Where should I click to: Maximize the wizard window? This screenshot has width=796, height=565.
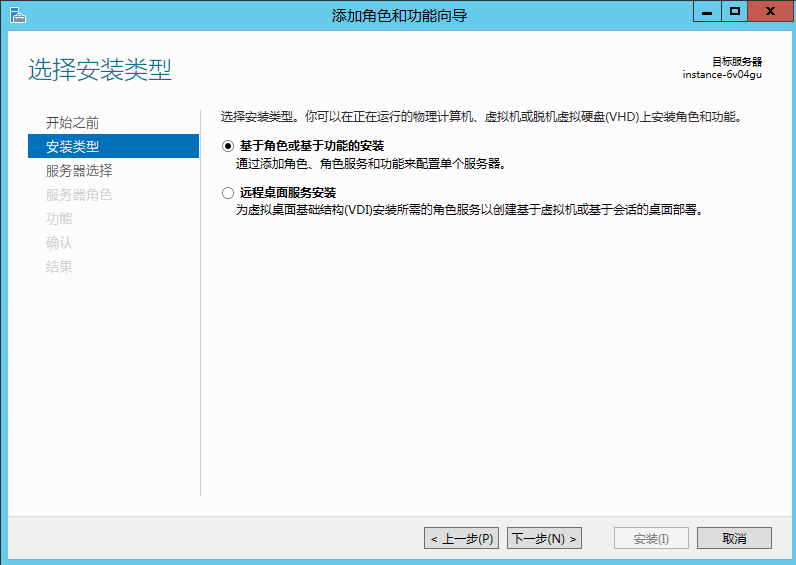[734, 12]
